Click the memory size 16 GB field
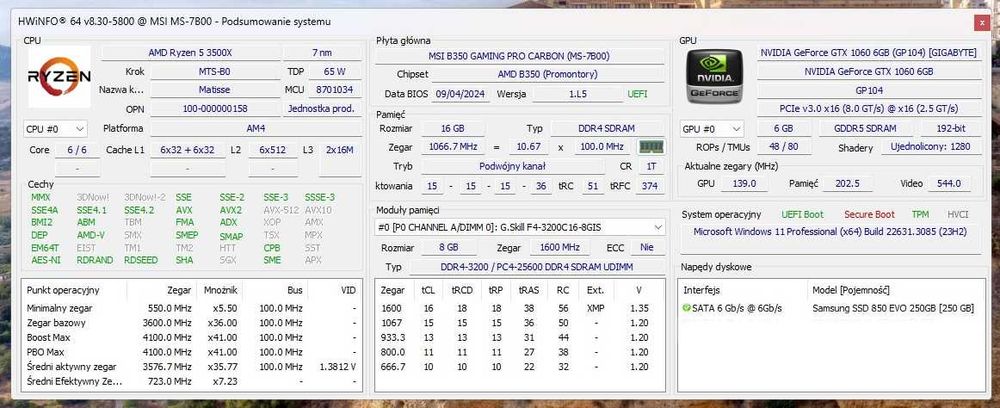 click(x=453, y=128)
